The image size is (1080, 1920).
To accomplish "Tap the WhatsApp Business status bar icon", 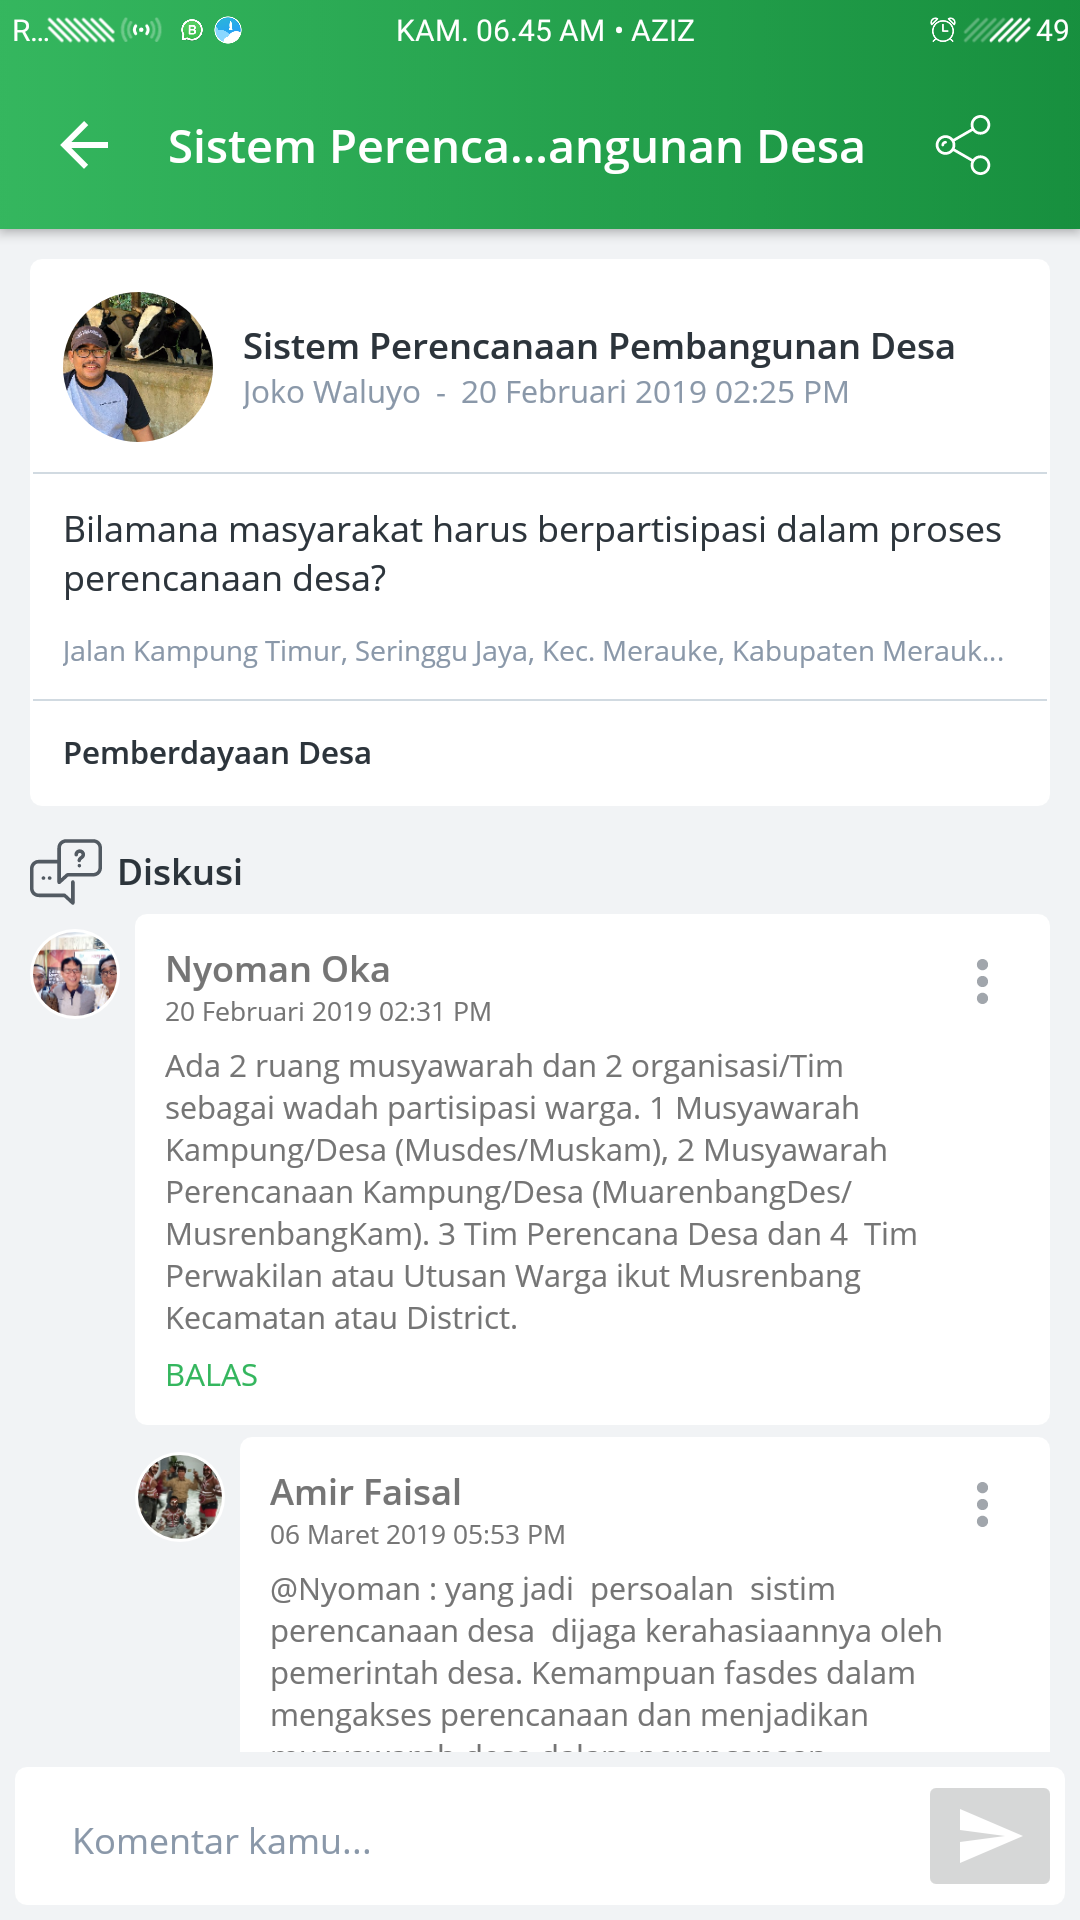I will pyautogui.click(x=191, y=30).
